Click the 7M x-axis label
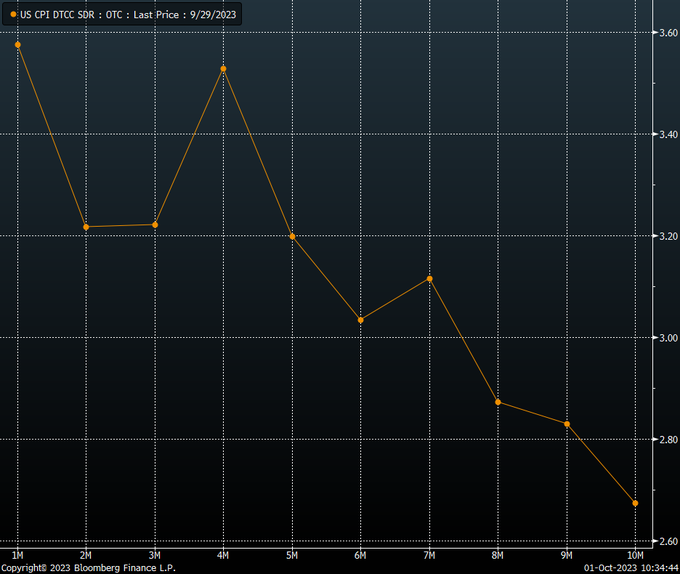 [429, 555]
